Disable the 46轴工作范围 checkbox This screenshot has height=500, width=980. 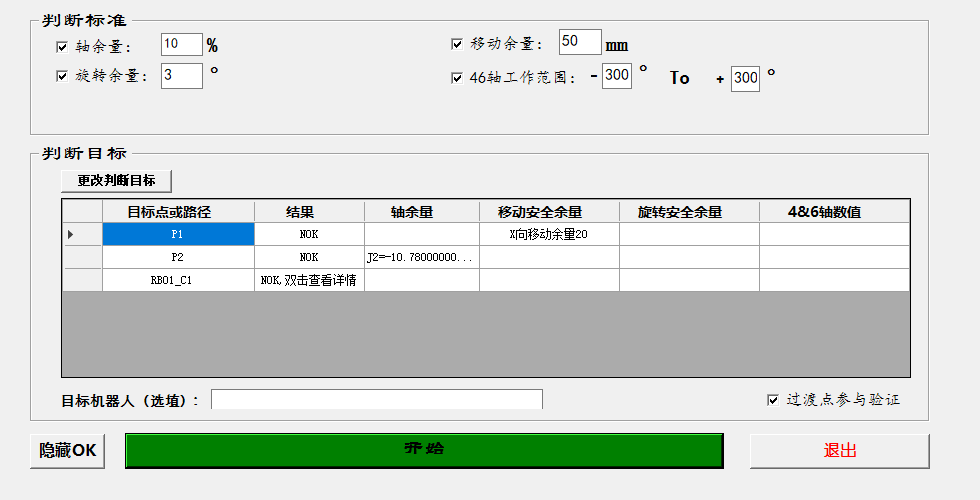tap(457, 77)
